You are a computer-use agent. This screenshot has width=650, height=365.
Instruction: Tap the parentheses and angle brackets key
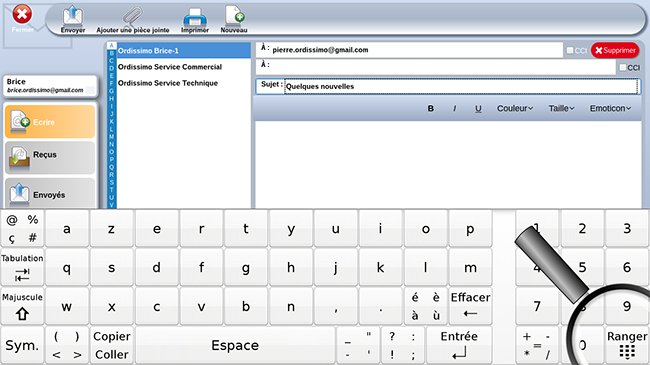point(67,346)
